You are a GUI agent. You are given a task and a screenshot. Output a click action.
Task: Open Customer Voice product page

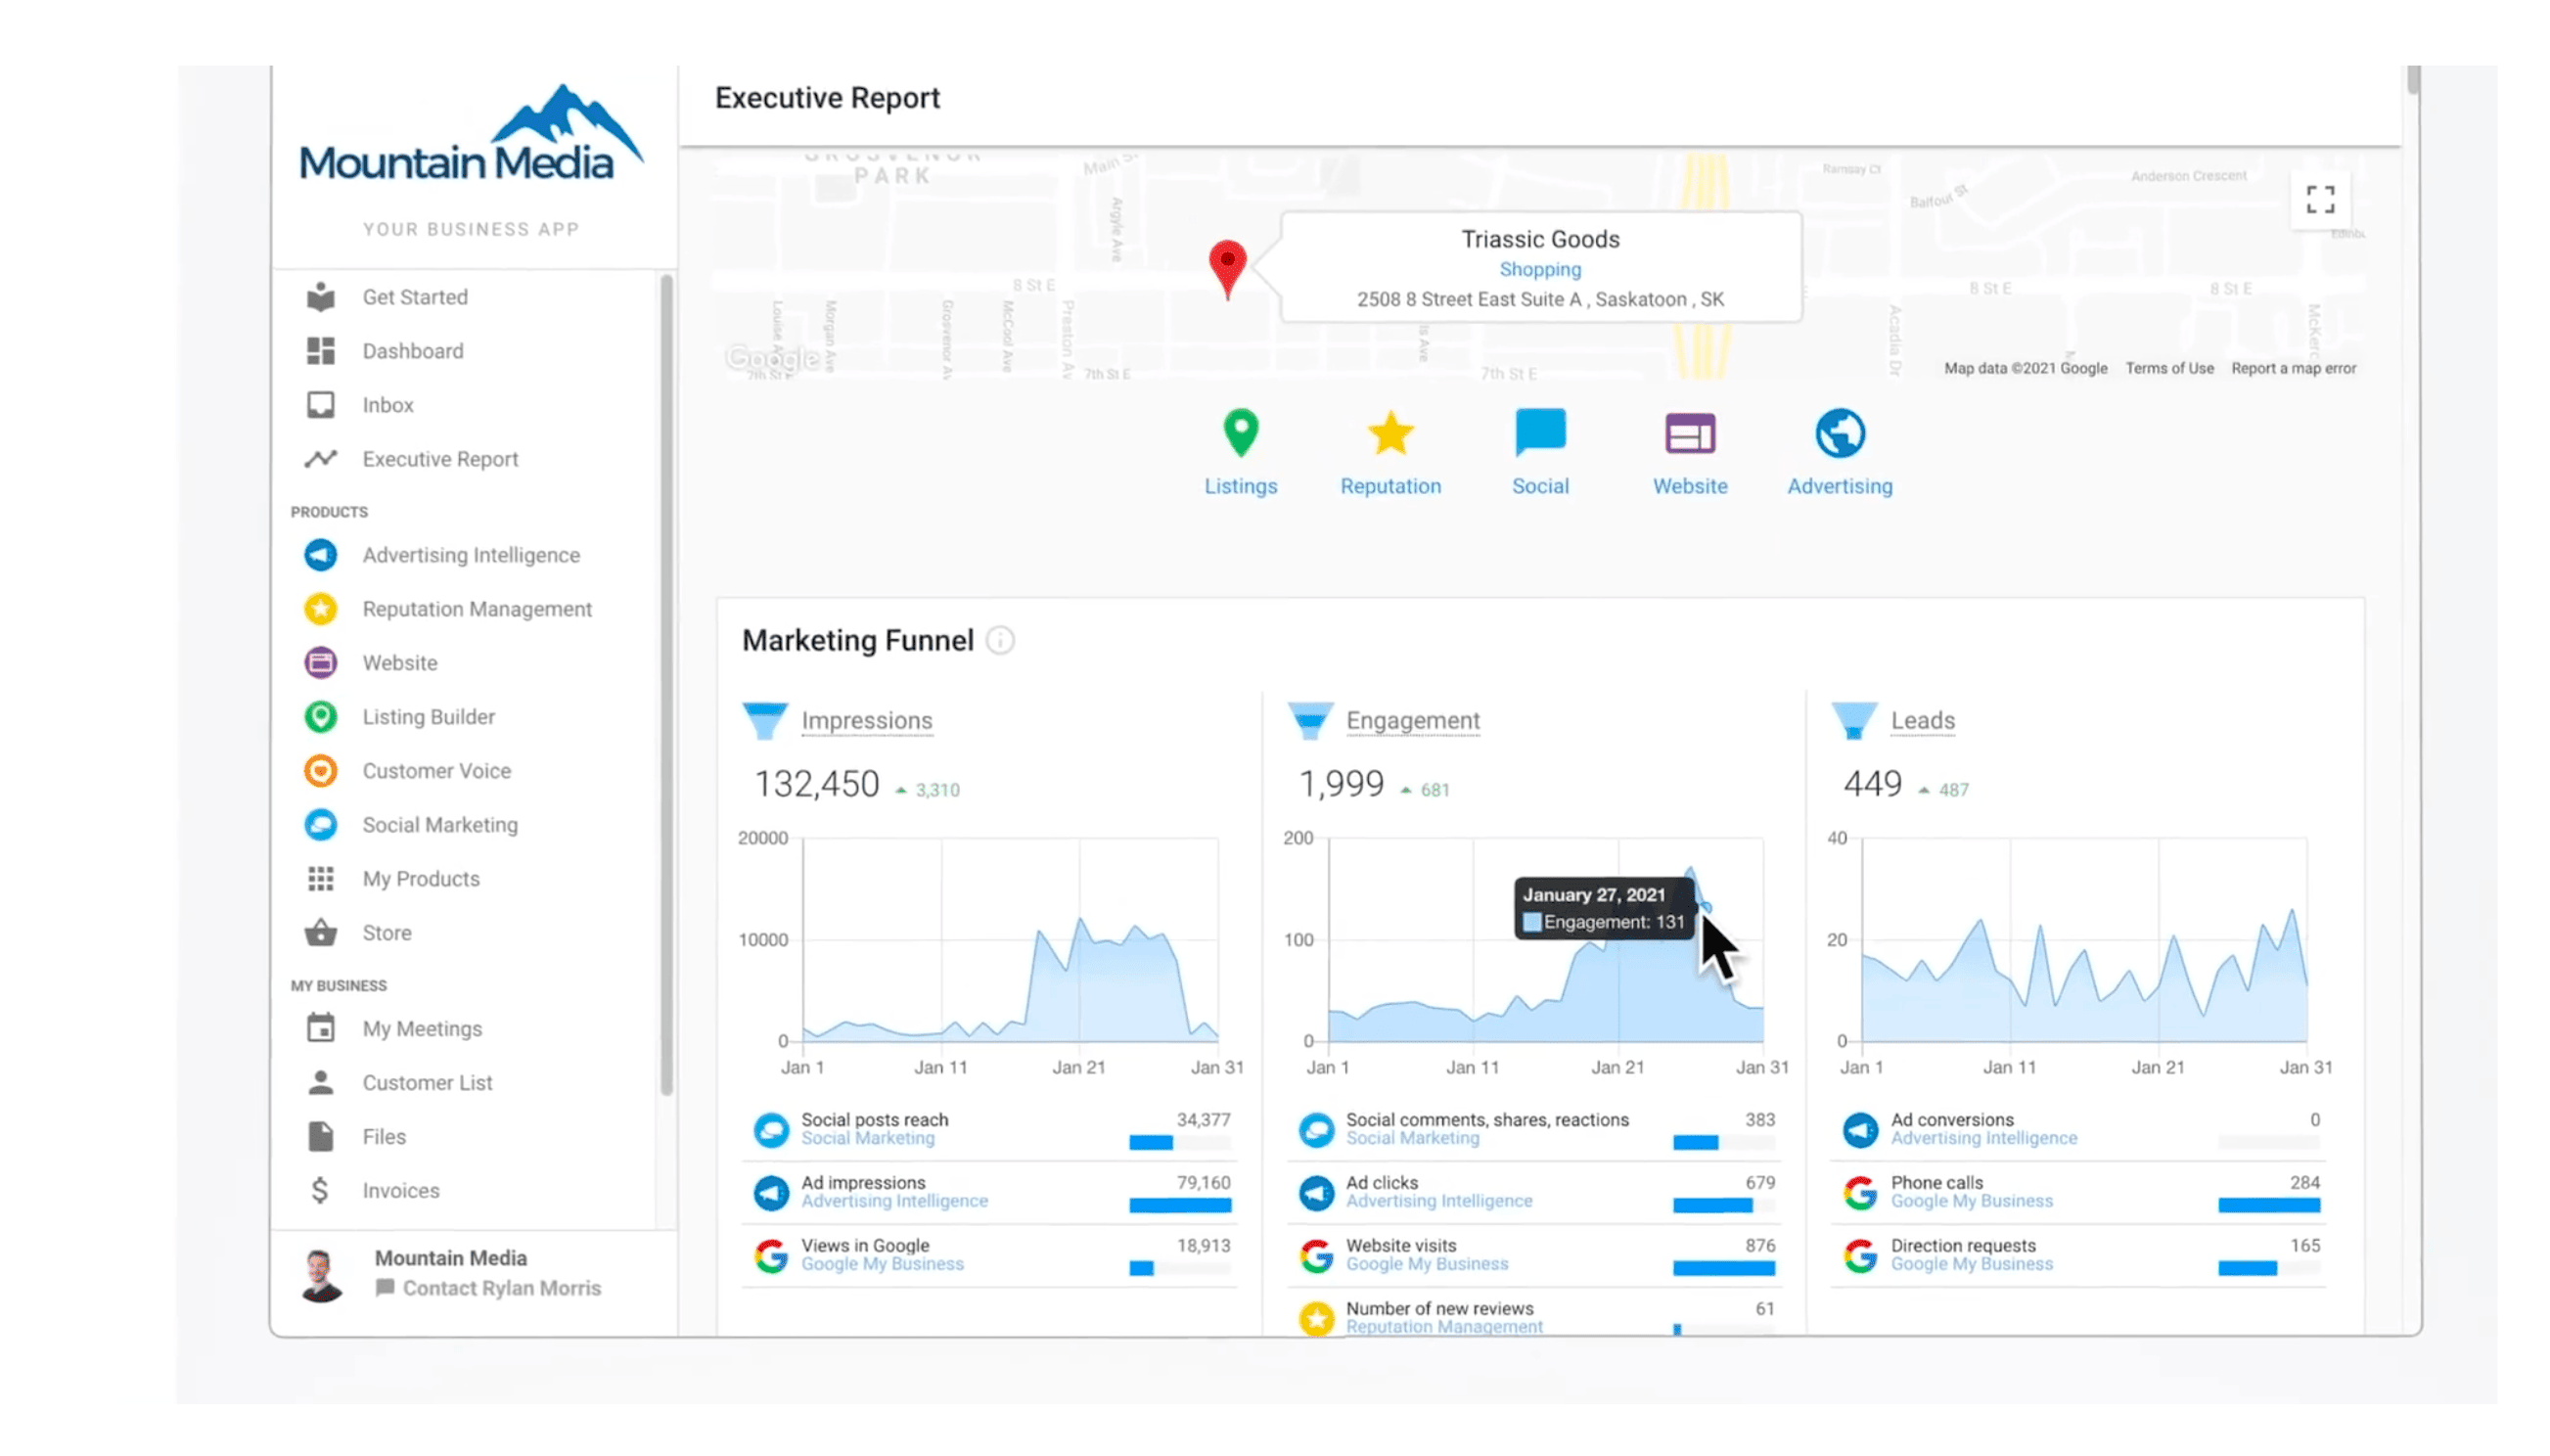point(436,769)
